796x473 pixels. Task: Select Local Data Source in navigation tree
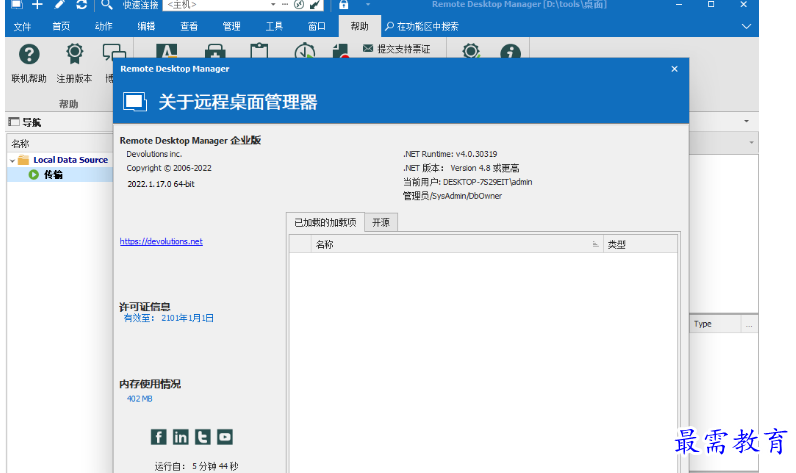pyautogui.click(x=71, y=160)
